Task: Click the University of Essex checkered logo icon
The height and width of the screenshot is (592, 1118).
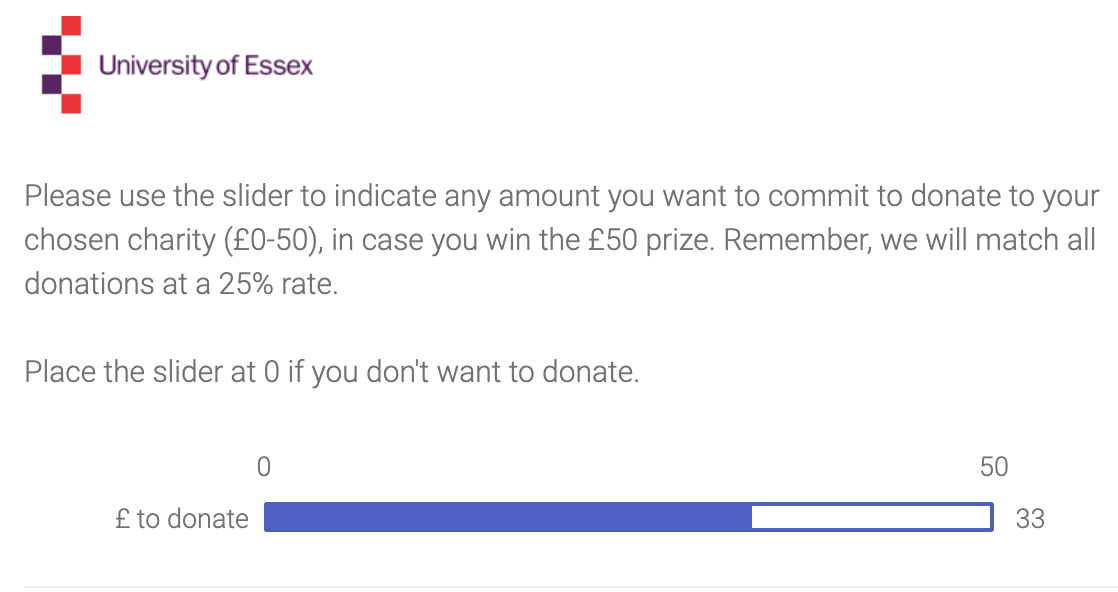Action: 61,65
